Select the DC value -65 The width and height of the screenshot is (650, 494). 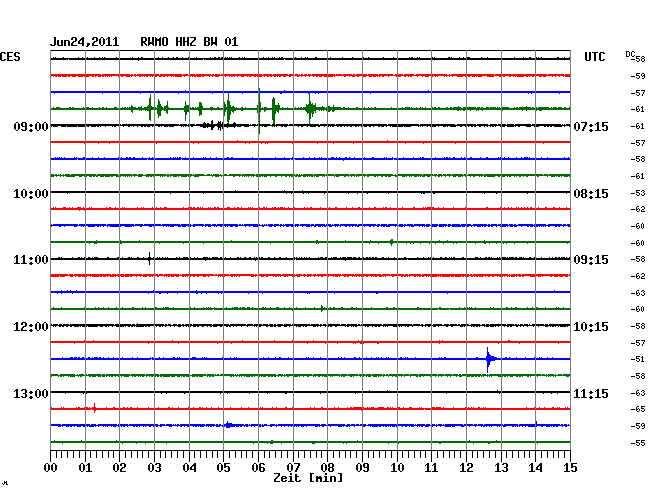(638, 409)
